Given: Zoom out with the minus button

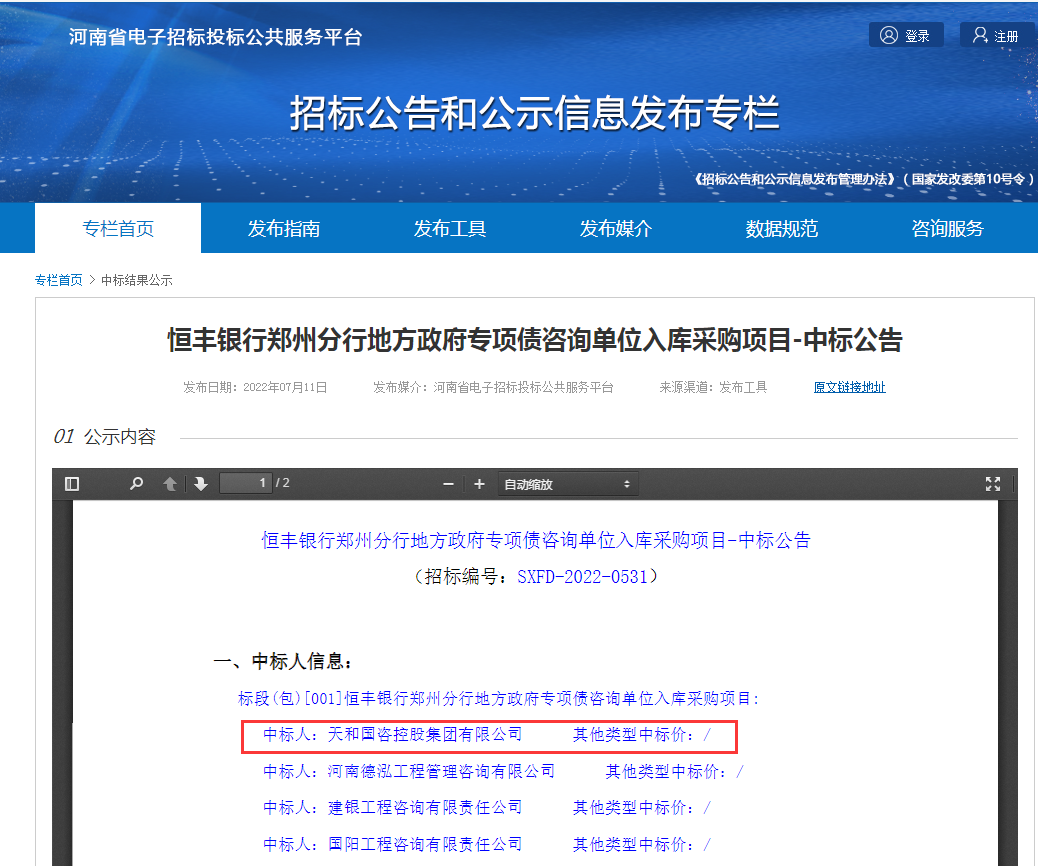Looking at the screenshot, I should coord(448,484).
